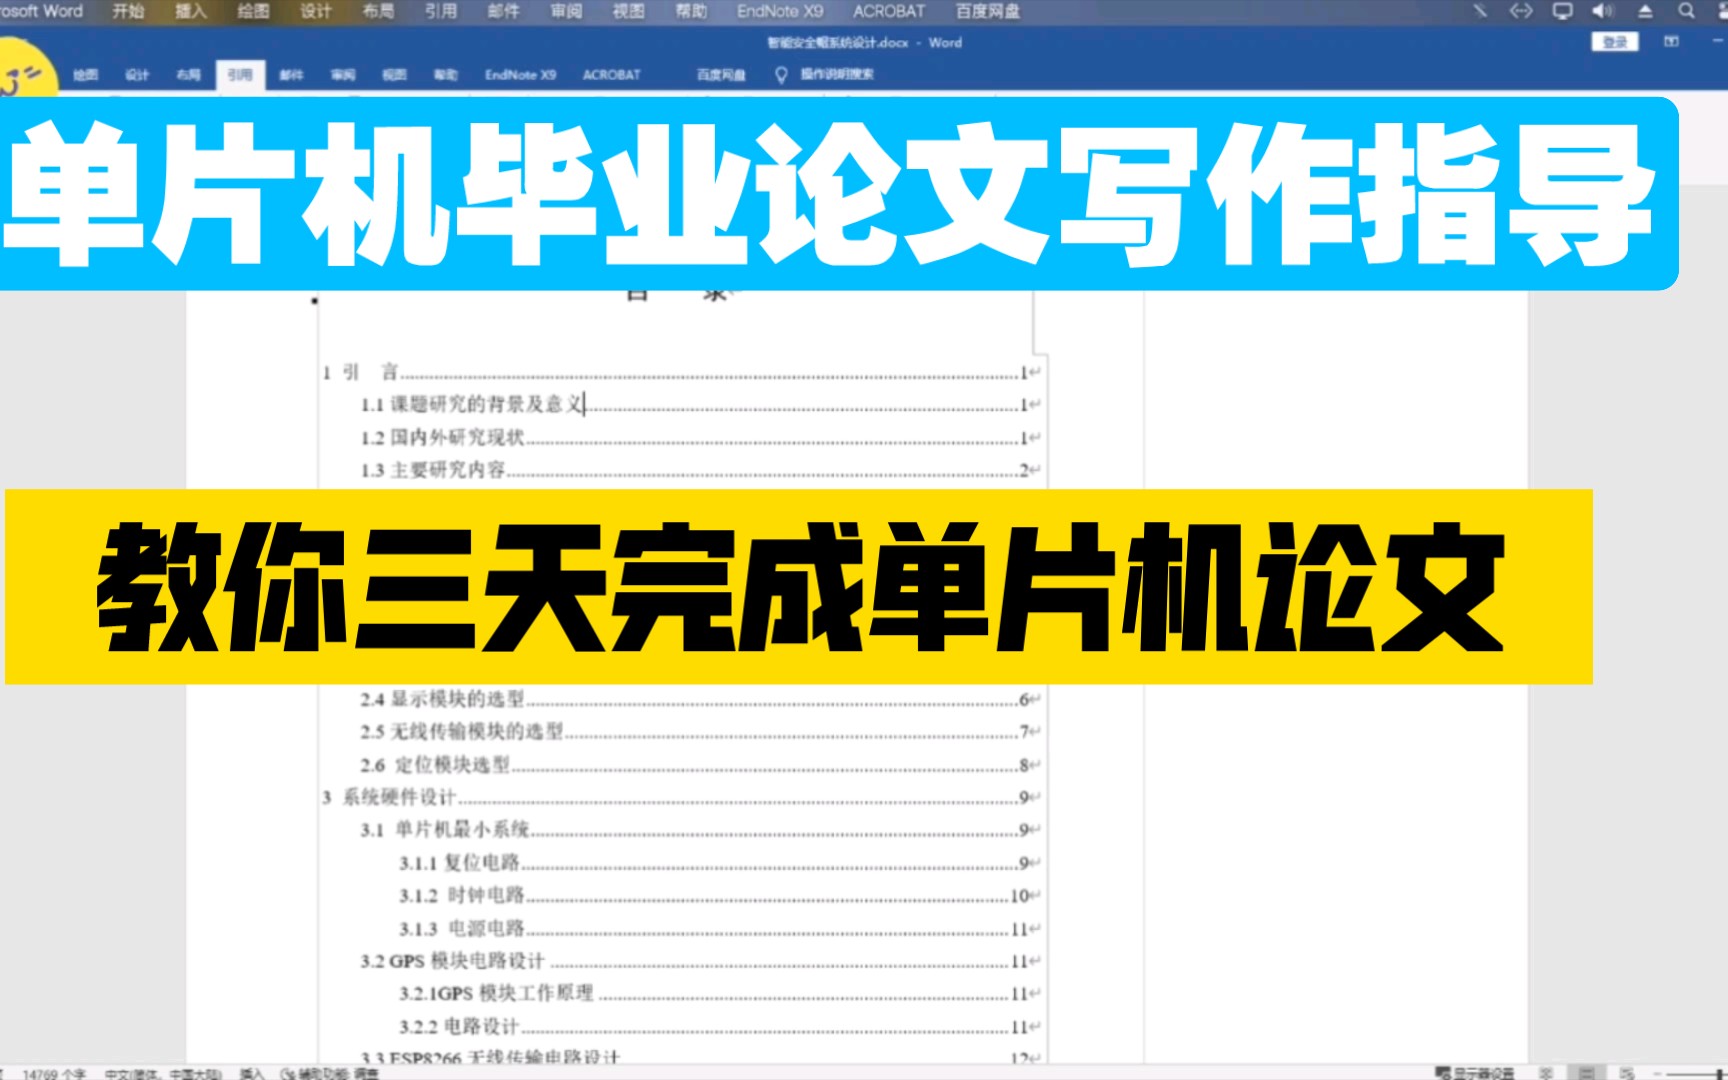
Task: Open ribbon display options icon in title bar
Action: click(x=1671, y=42)
